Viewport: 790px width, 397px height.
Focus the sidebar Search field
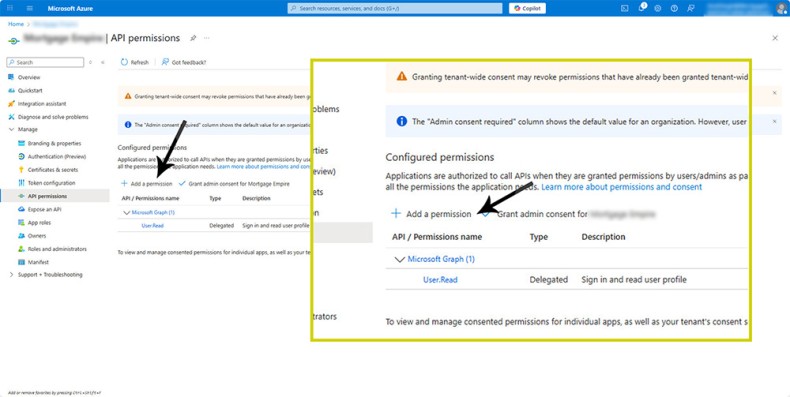point(45,62)
